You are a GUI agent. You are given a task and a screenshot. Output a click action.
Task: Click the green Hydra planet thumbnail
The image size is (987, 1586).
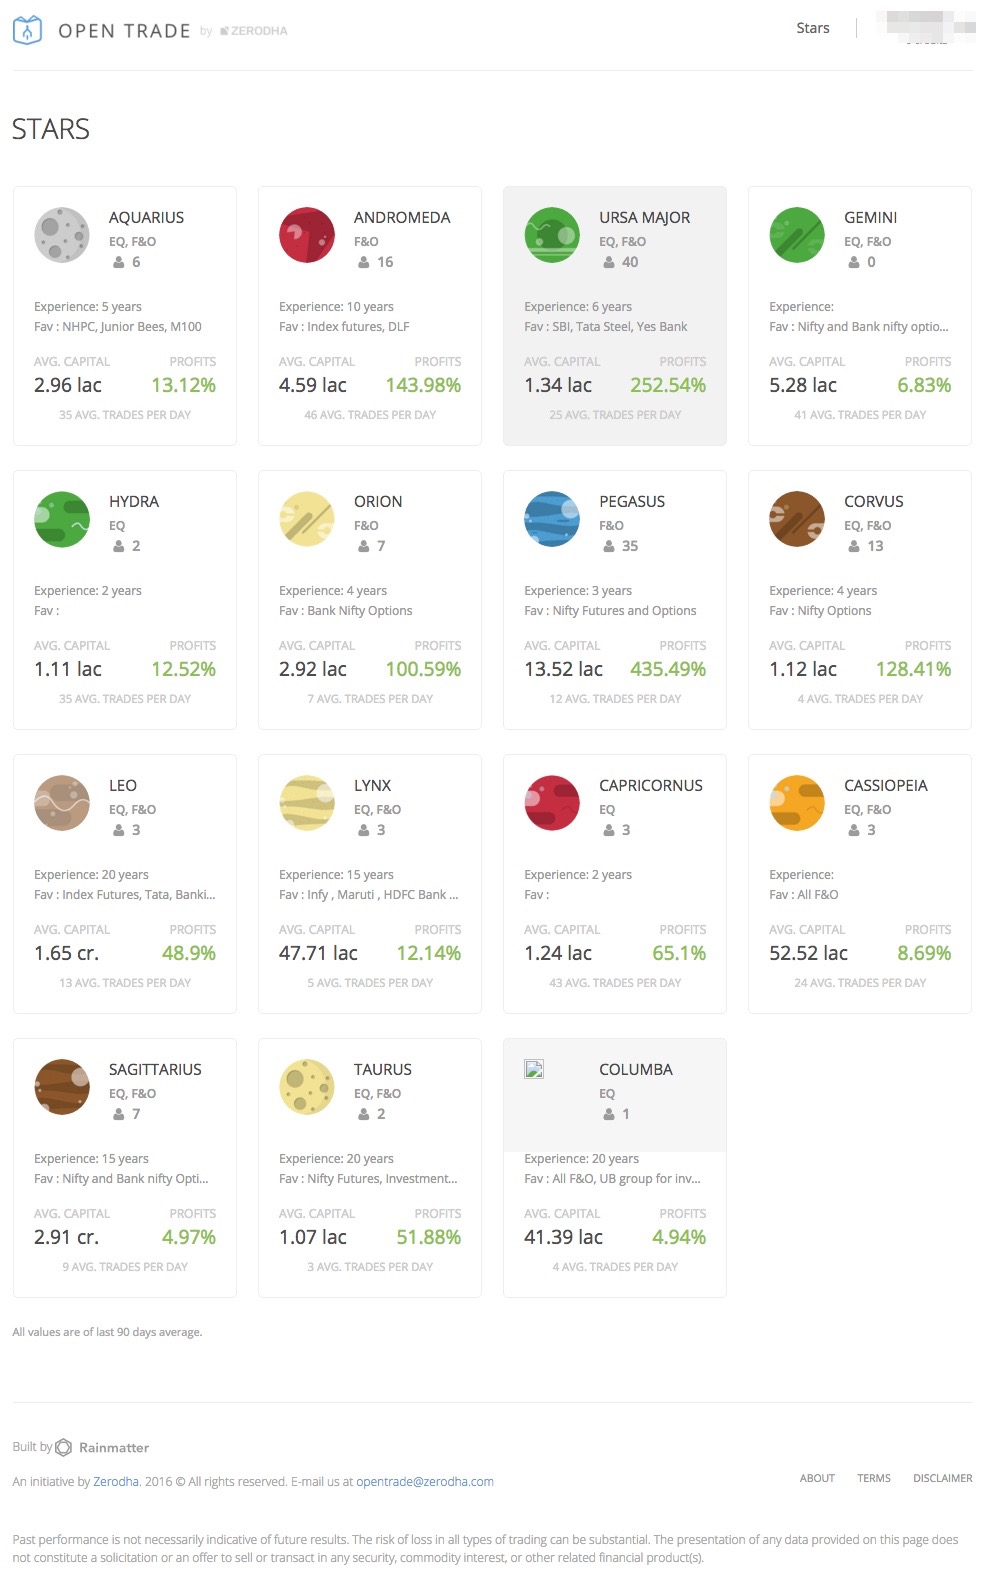click(x=62, y=519)
